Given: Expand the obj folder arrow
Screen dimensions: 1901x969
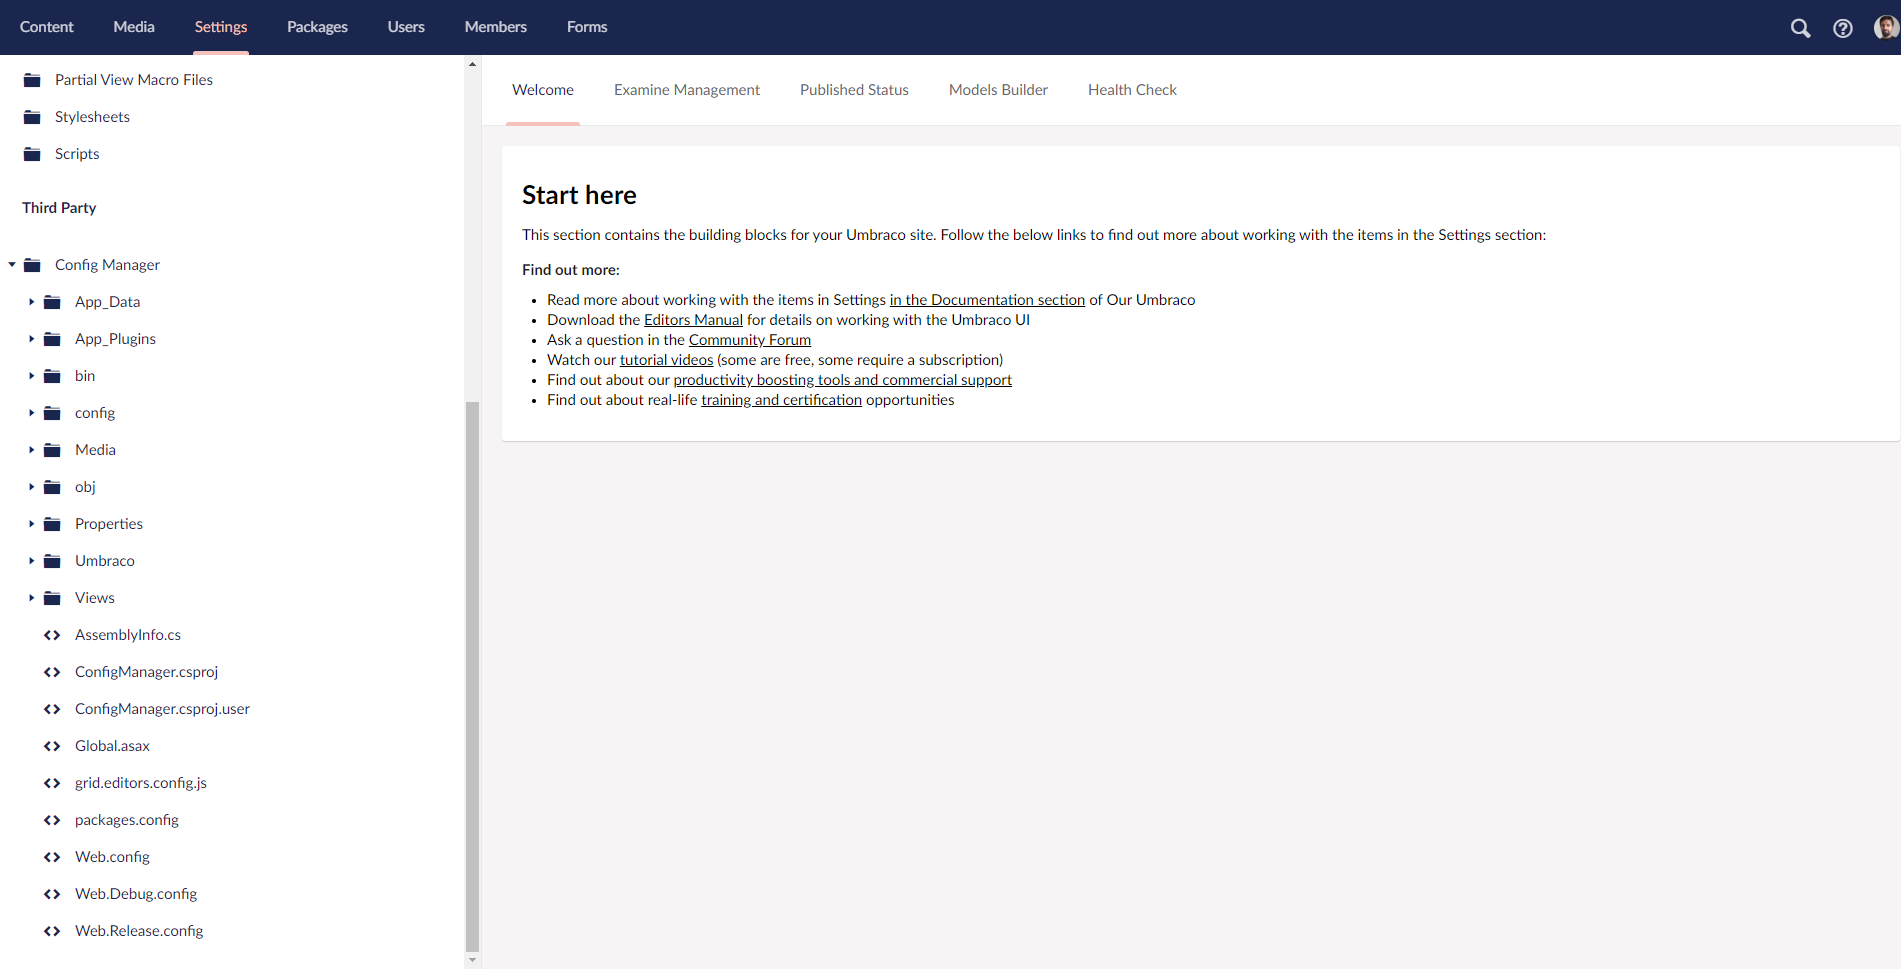Looking at the screenshot, I should [31, 487].
